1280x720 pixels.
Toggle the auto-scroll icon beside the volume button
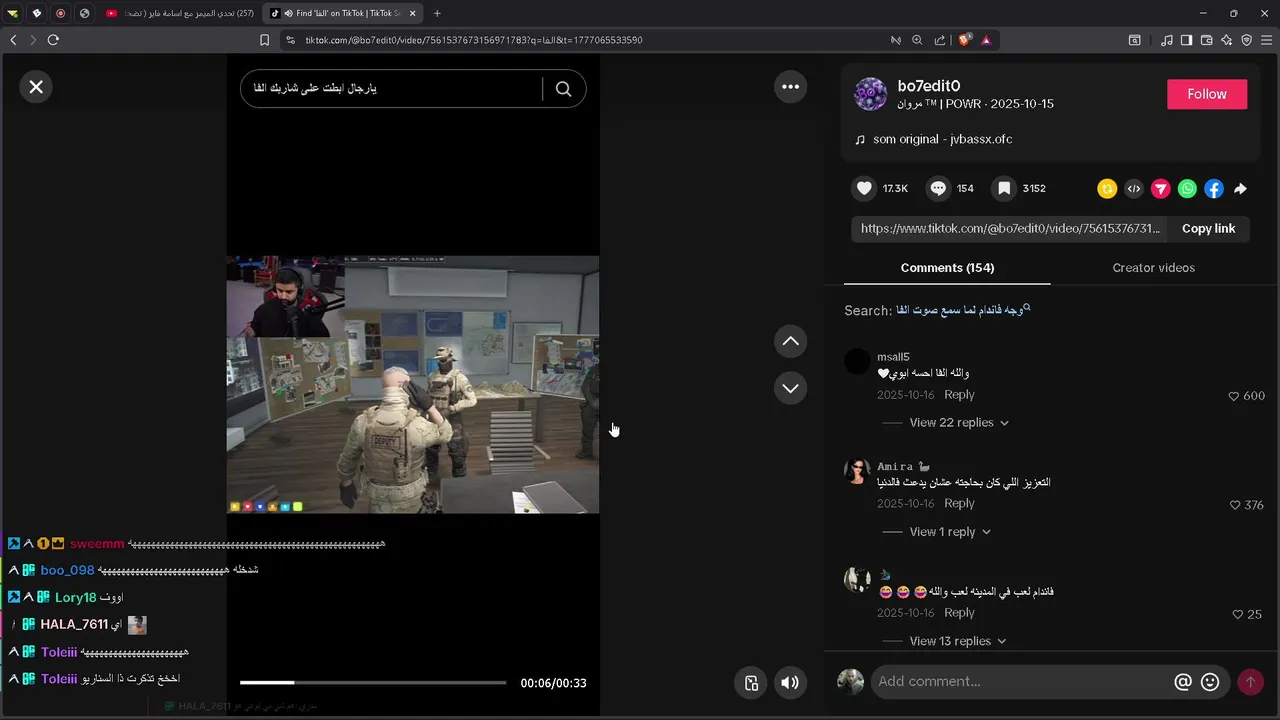pyautogui.click(x=751, y=683)
